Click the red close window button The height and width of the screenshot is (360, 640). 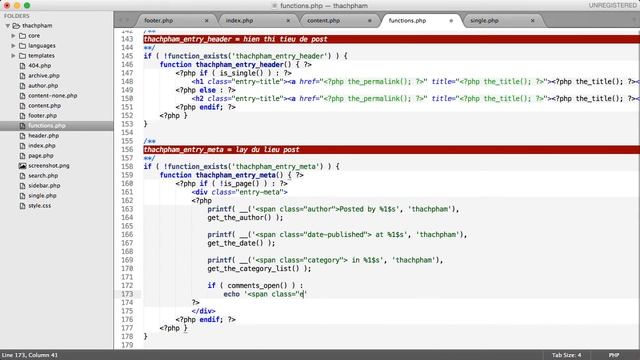(7, 6)
